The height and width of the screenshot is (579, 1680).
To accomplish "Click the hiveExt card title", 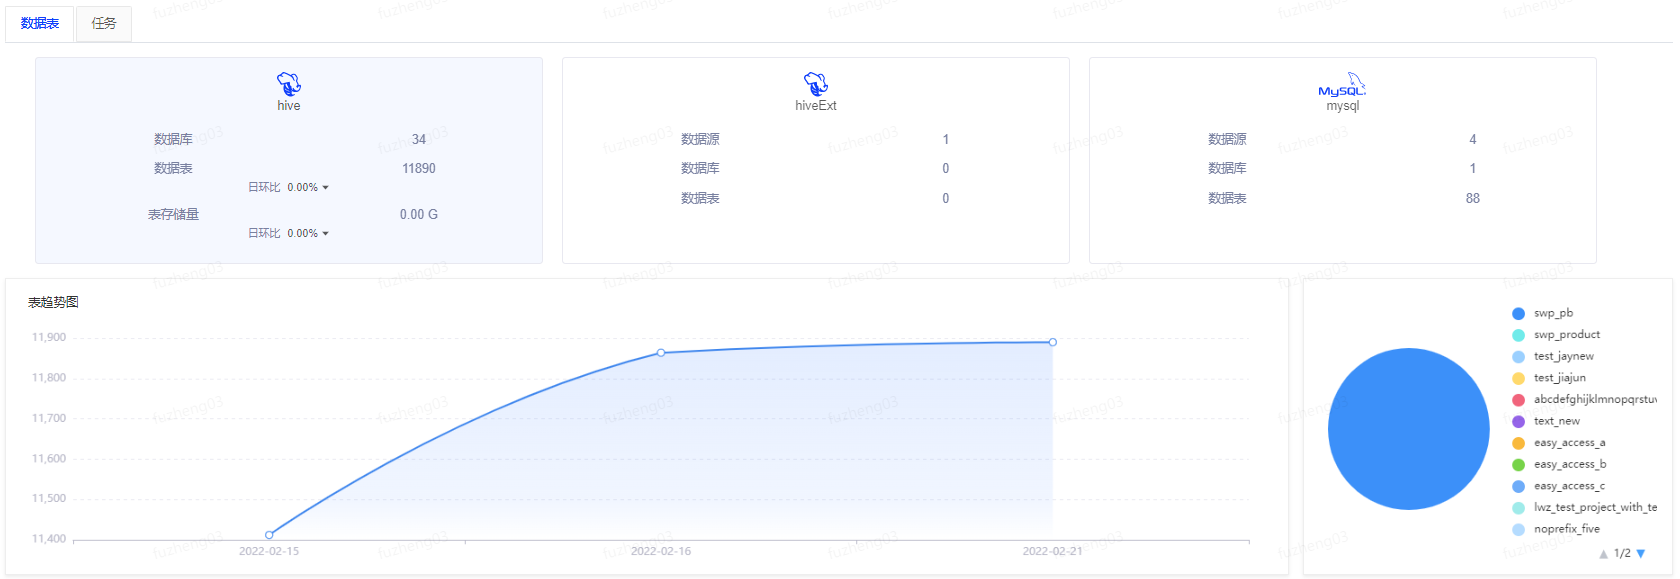I will pyautogui.click(x=816, y=106).
